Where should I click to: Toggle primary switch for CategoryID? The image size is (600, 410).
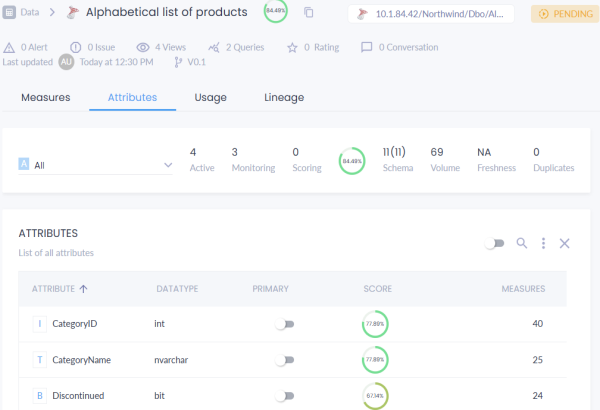point(285,324)
